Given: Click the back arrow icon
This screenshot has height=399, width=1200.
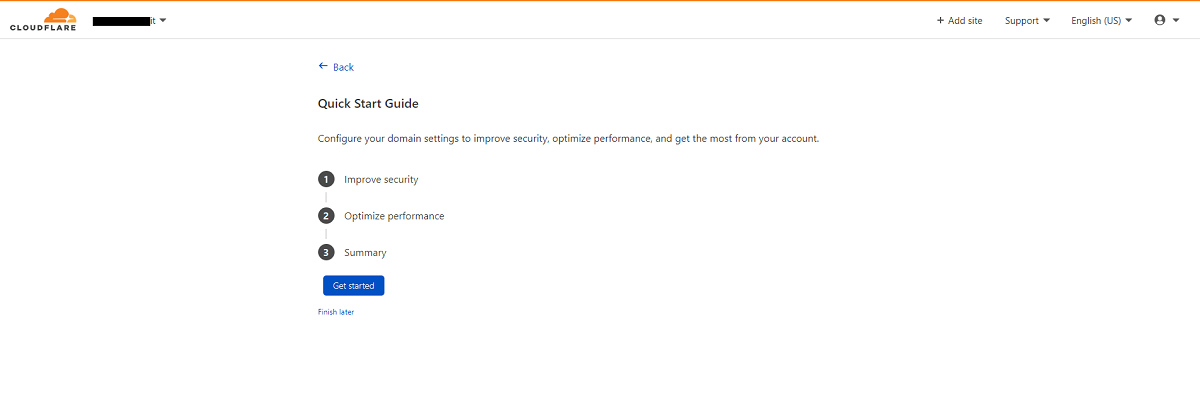Looking at the screenshot, I should (323, 66).
